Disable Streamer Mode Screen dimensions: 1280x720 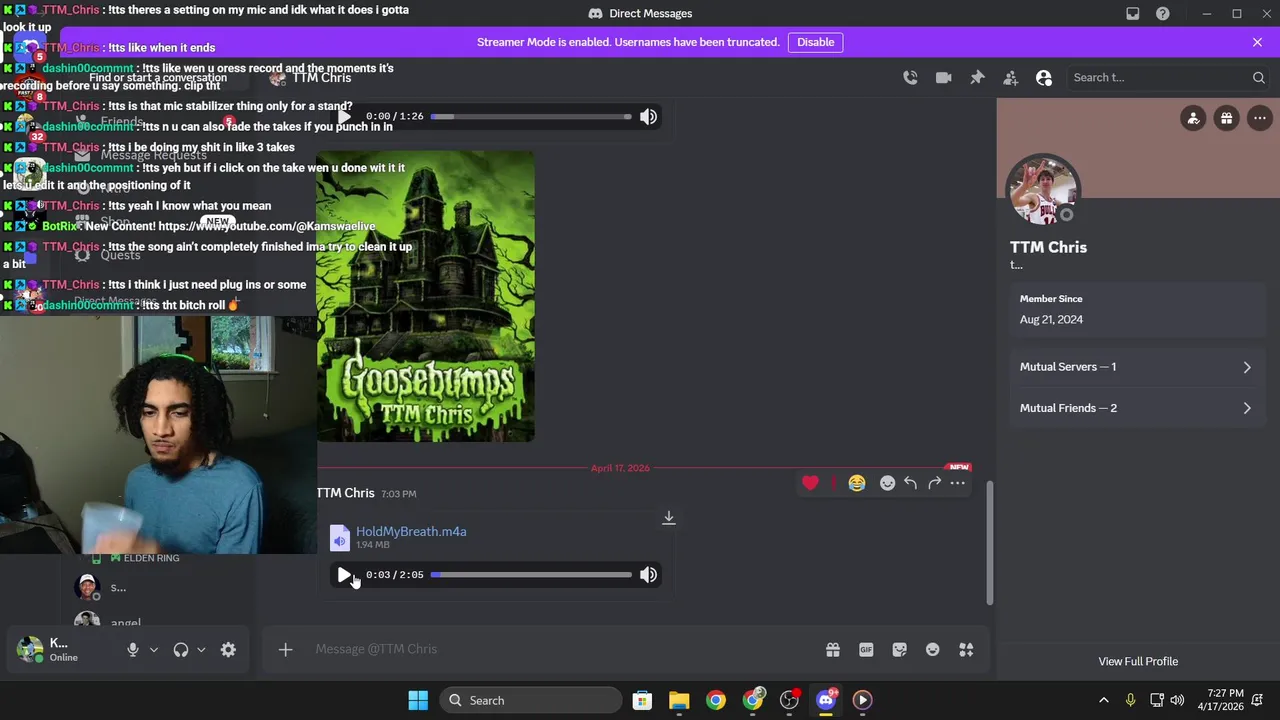point(815,42)
